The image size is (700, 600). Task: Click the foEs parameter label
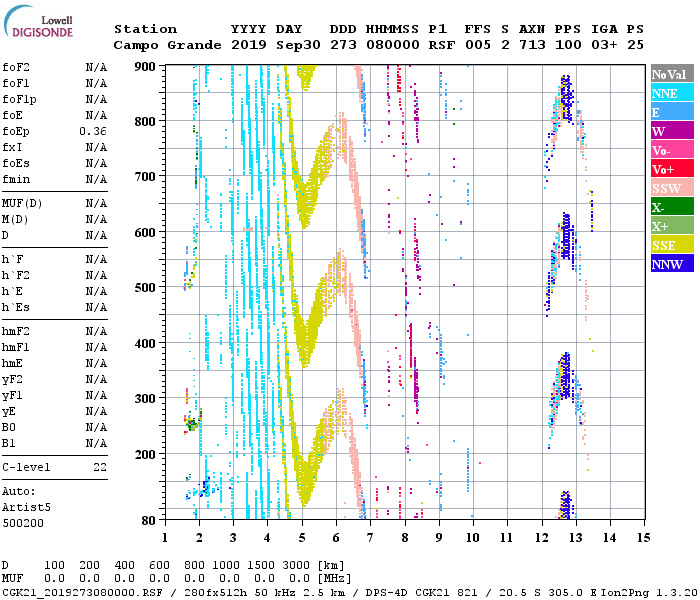tap(16, 163)
